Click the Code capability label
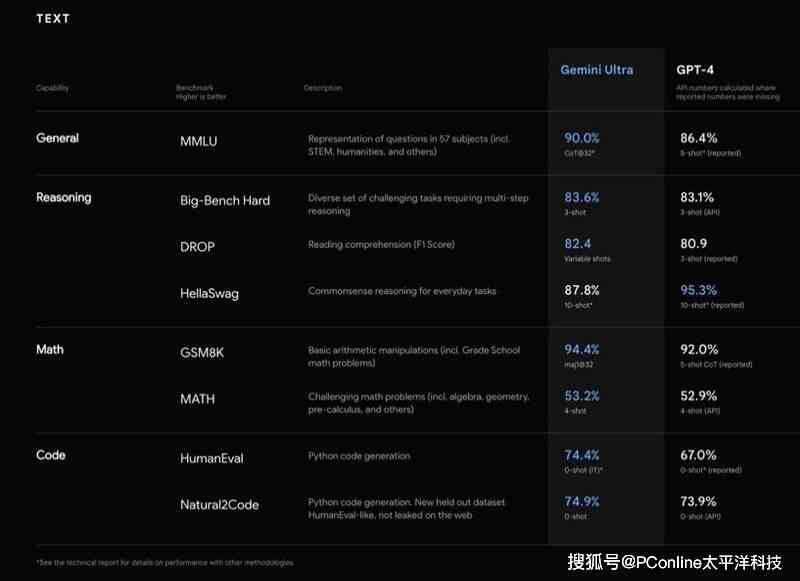Viewport: 800px width, 581px height. point(51,456)
